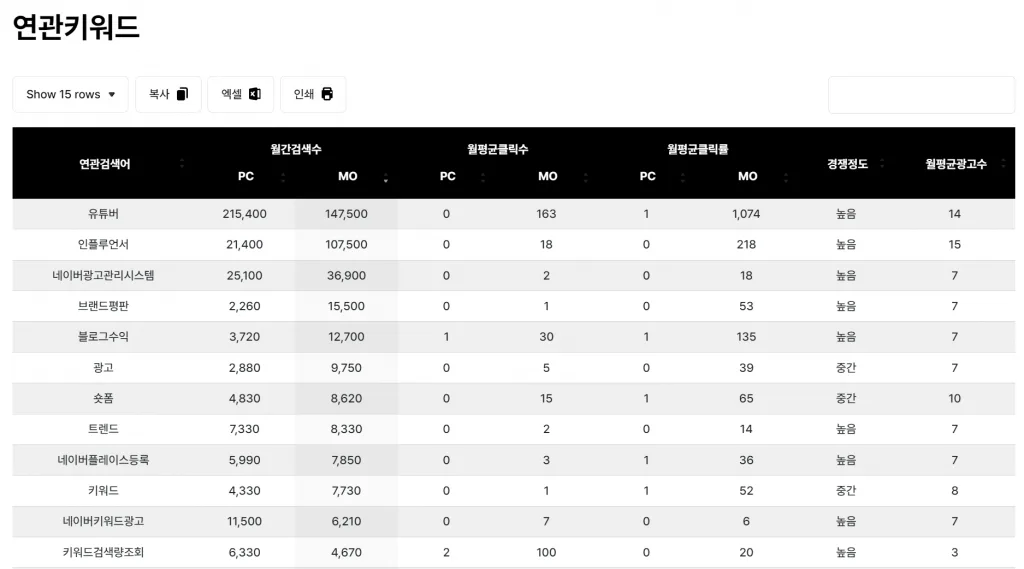Viewport: 1024px width, 569px height.
Task: Click the 네이버키워드광고 keyword cell
Action: 104,521
